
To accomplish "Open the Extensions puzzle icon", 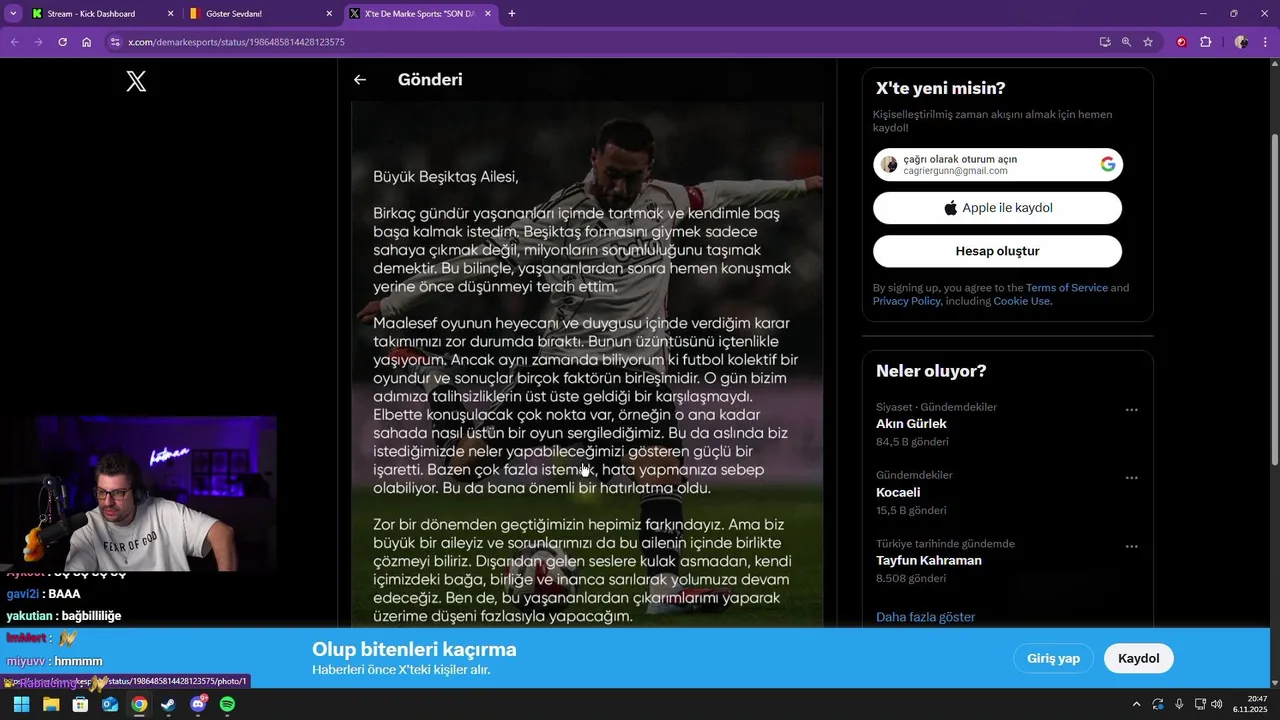I will 1205,42.
